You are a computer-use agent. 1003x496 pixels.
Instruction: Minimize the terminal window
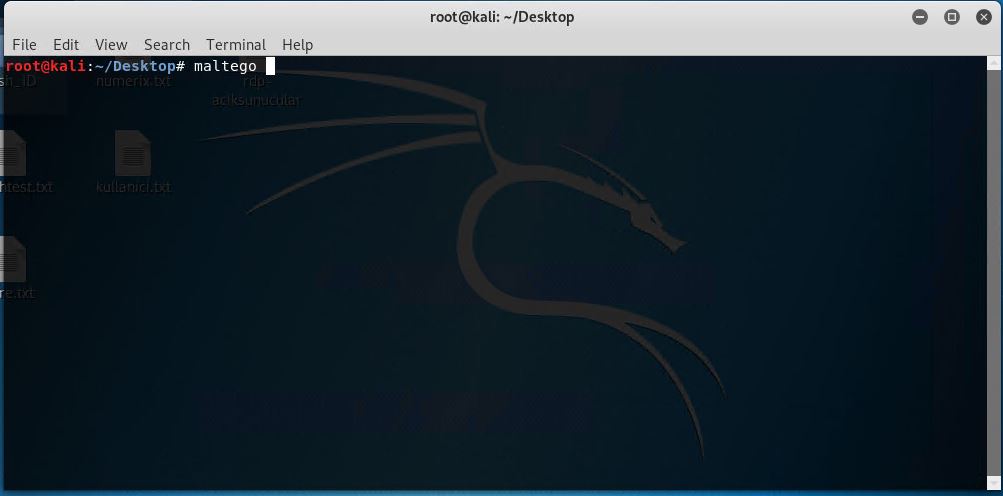(x=920, y=17)
